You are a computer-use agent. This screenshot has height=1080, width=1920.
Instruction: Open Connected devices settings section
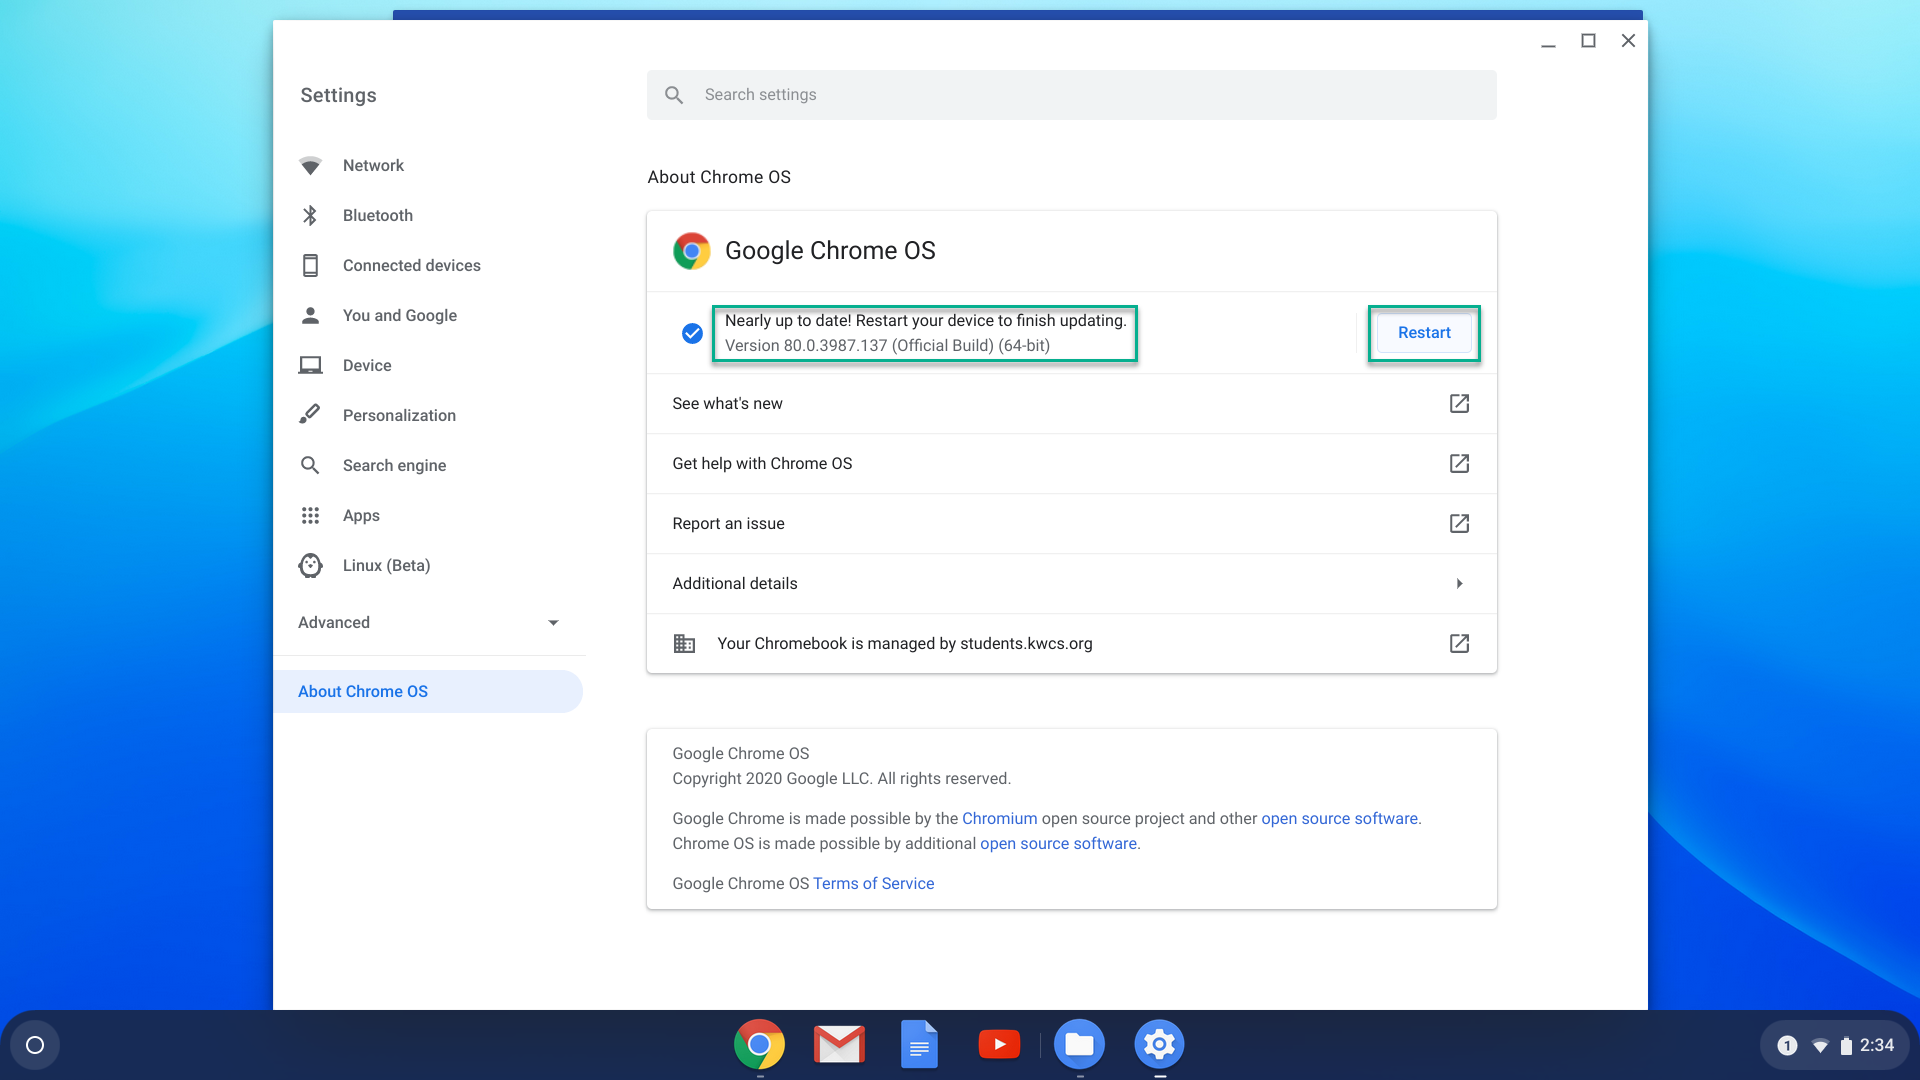point(411,266)
